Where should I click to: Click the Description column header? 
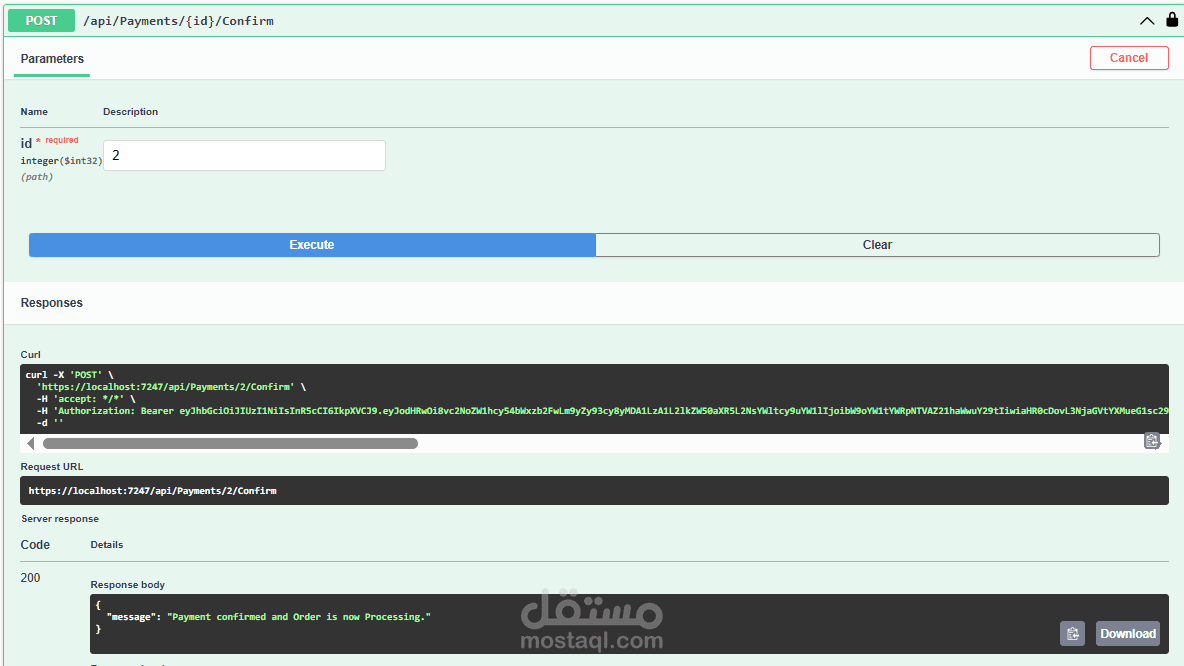131,112
